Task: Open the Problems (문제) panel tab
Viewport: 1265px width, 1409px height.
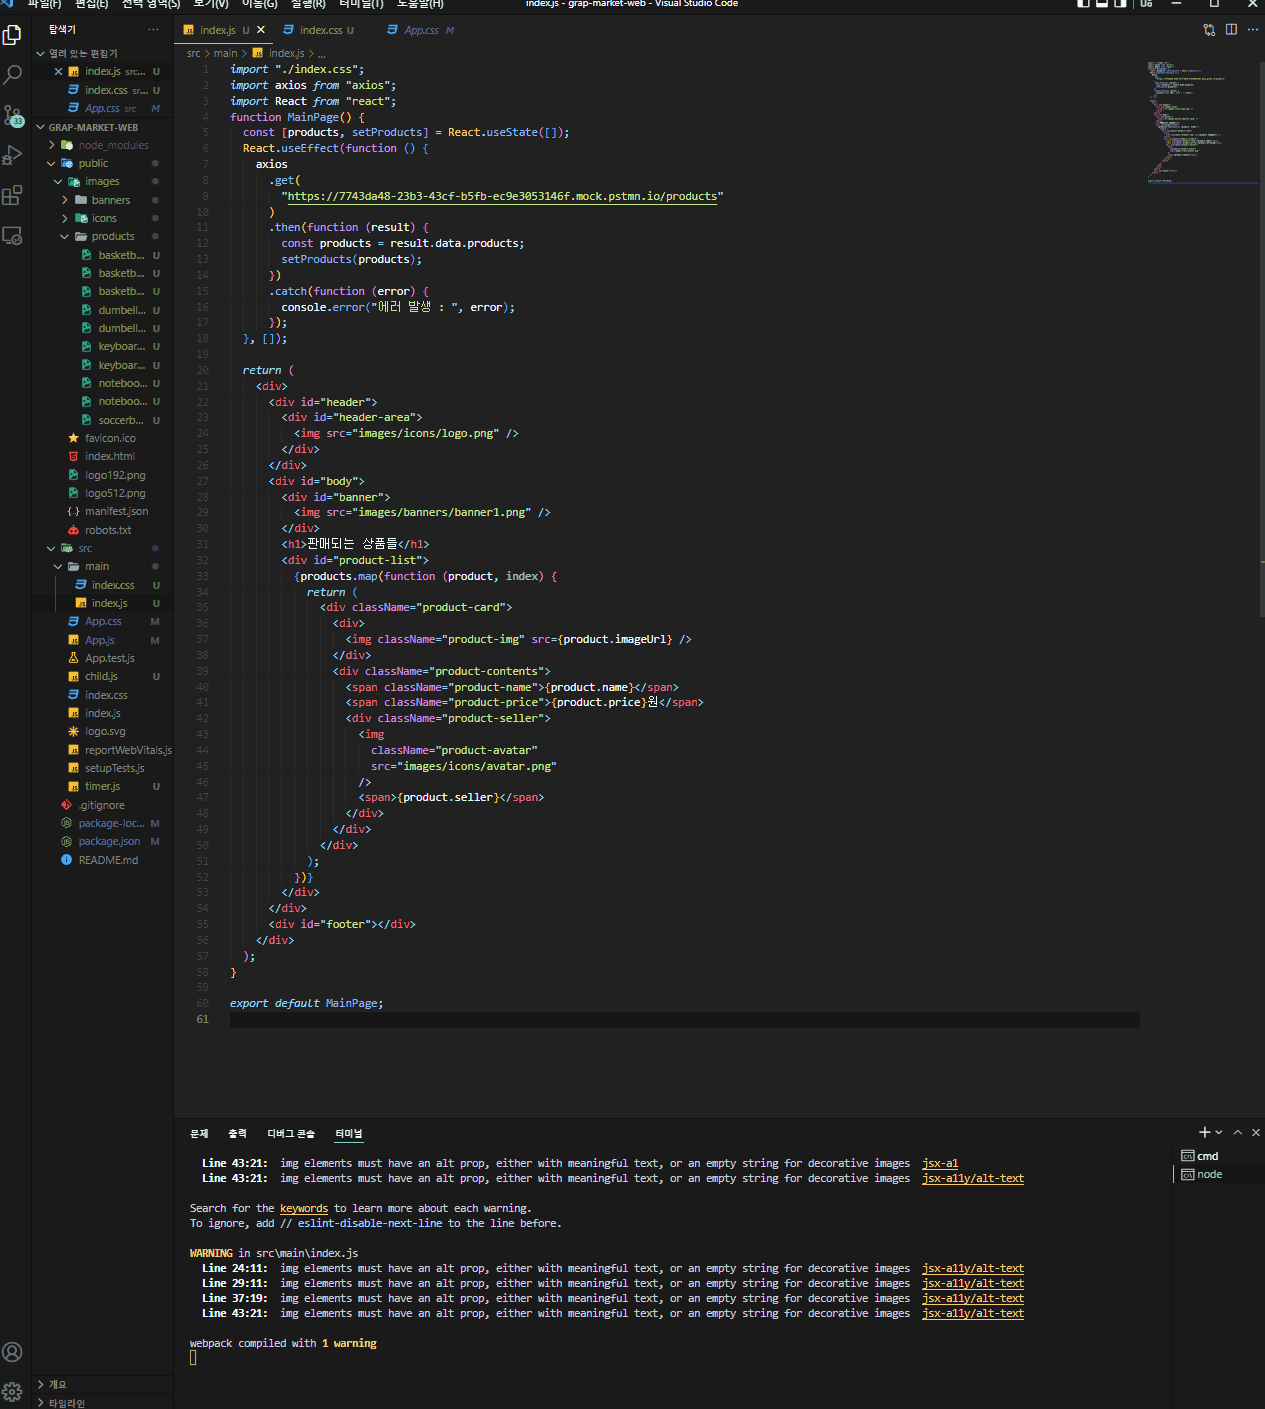Action: pos(199,1134)
